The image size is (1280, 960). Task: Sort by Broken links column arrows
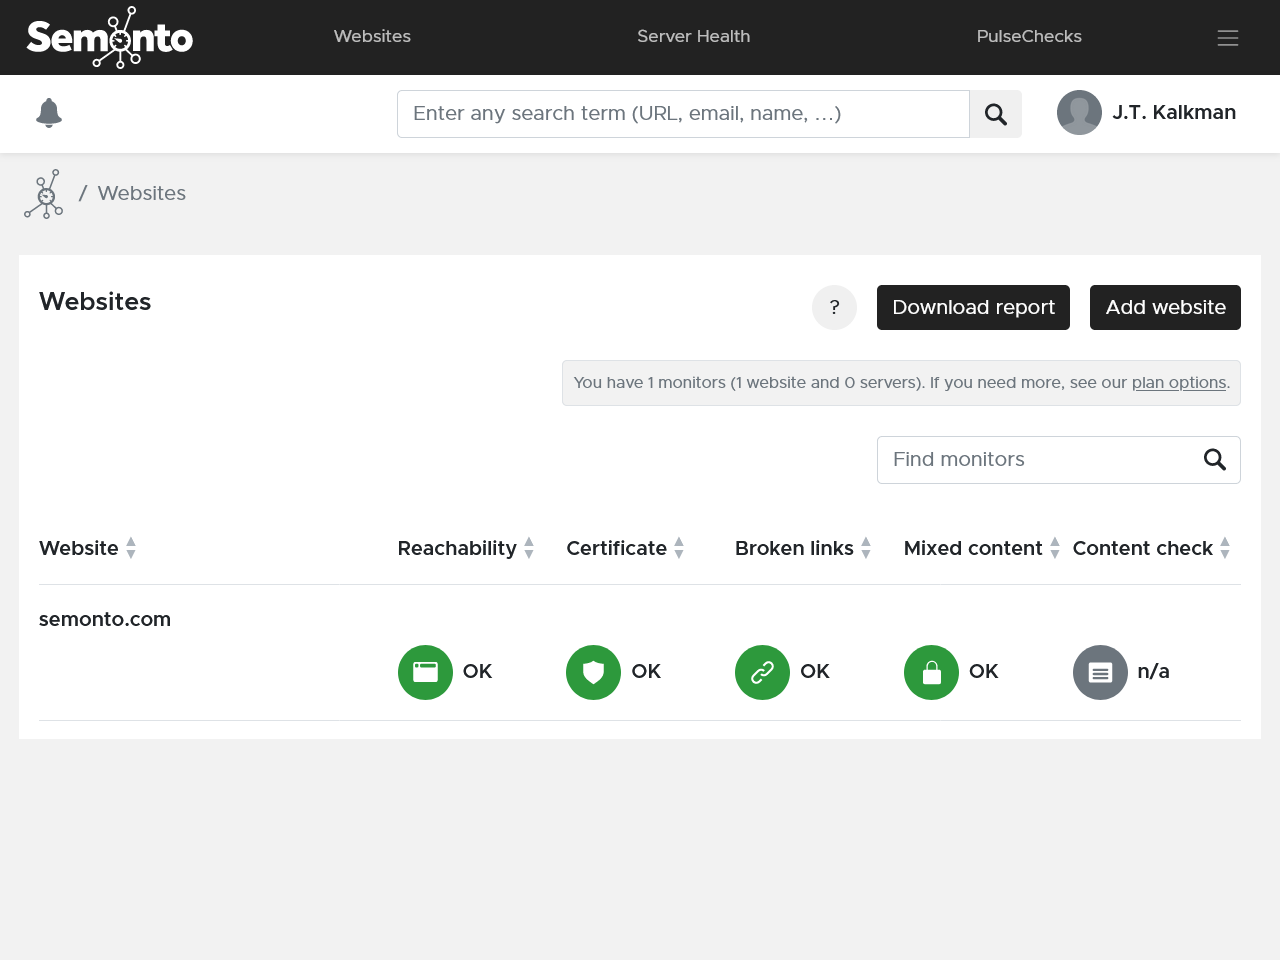click(866, 548)
